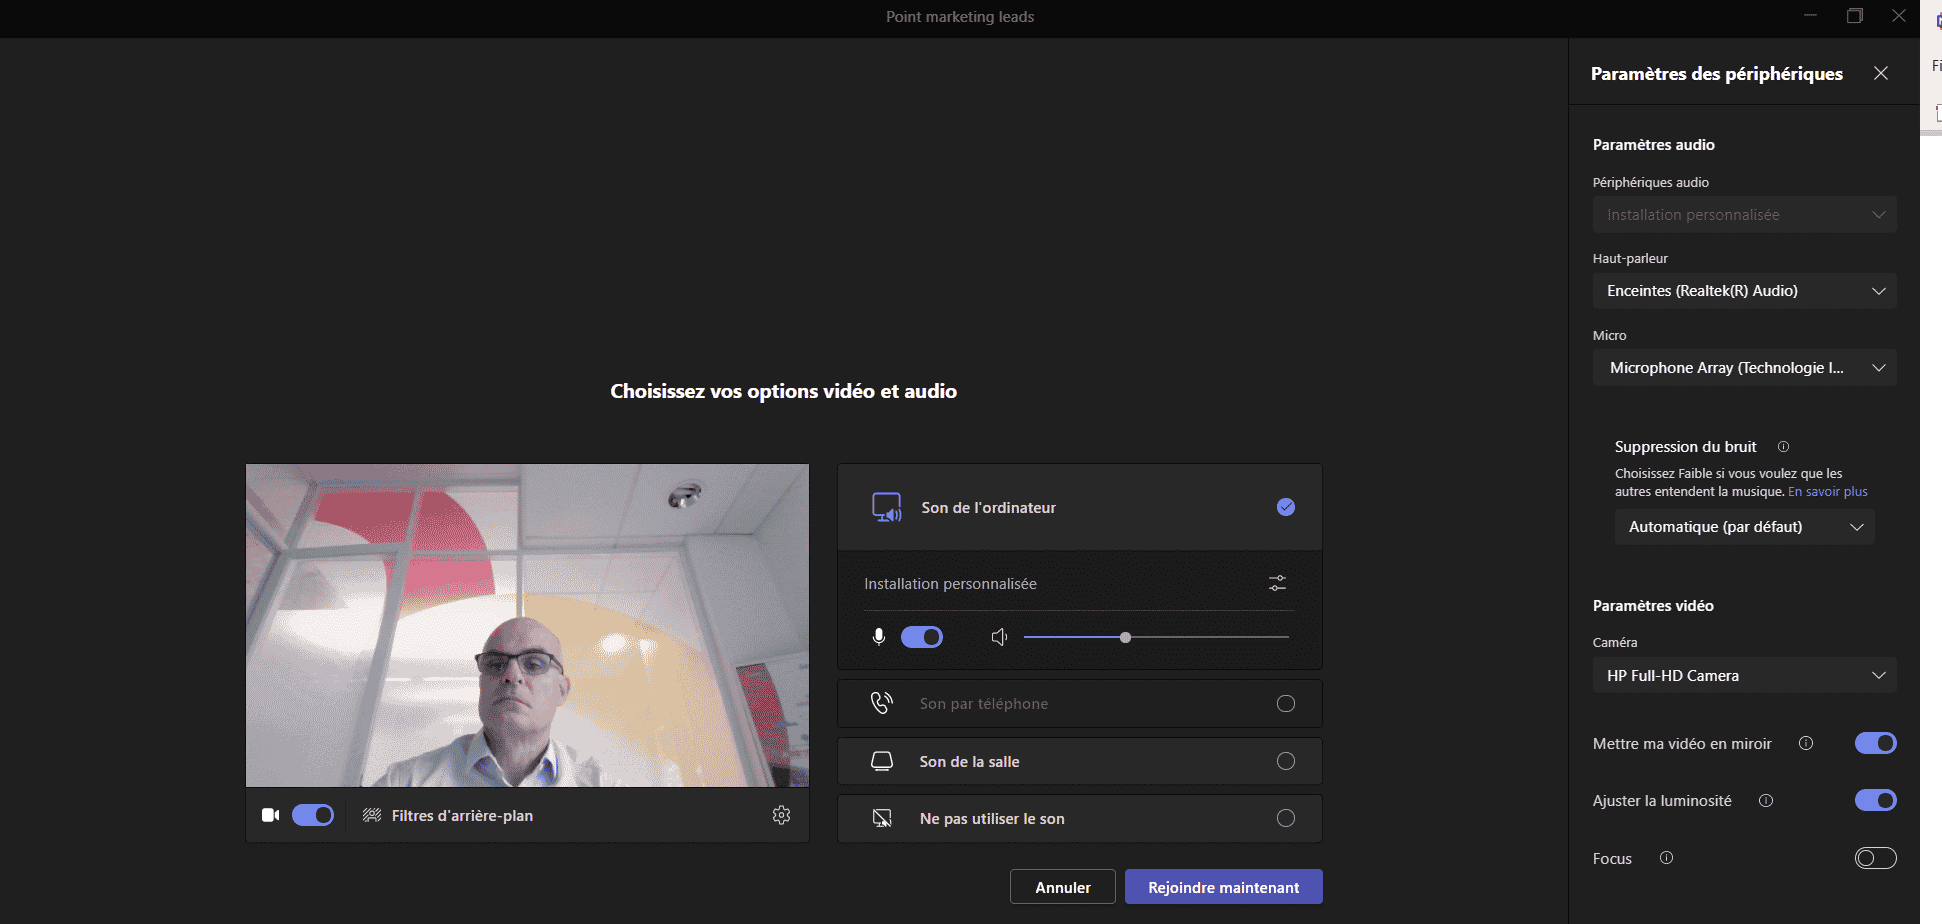This screenshot has height=924, width=1942.
Task: Click info icon beside Suppression du bruit
Action: pos(1783,447)
